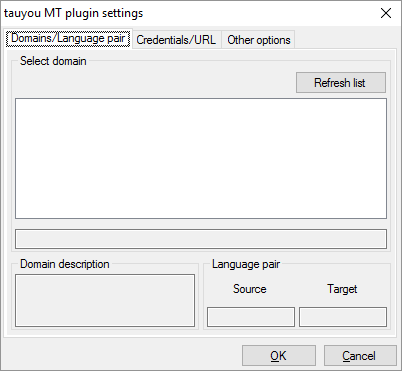
Task: Close the tauyou MT plugin settings window
Action: tap(386, 13)
